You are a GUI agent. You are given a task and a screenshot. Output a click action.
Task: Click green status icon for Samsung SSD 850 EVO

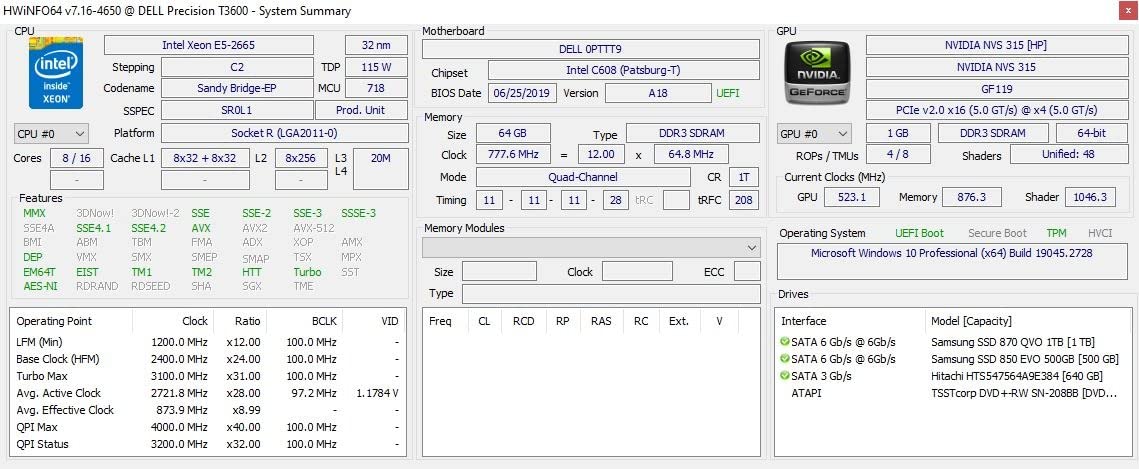coord(785,359)
